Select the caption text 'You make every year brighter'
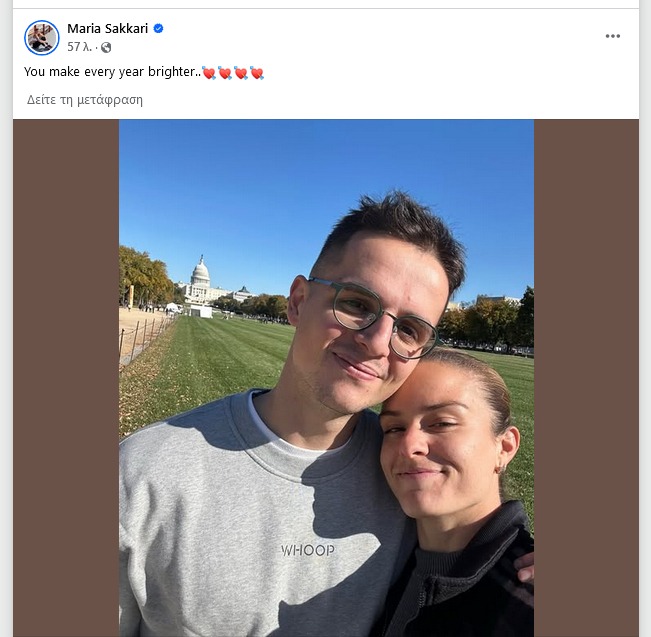 [110, 72]
